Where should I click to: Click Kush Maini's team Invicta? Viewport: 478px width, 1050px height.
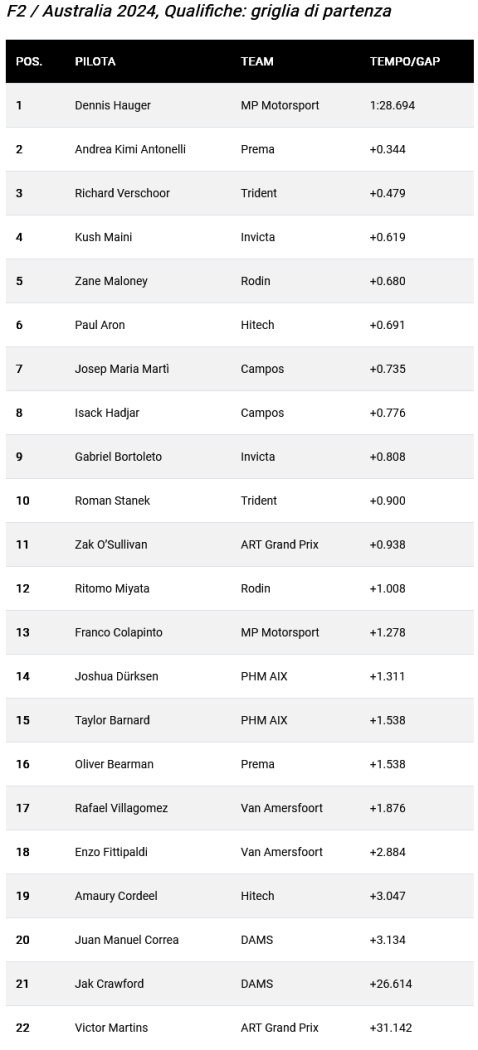click(x=258, y=237)
